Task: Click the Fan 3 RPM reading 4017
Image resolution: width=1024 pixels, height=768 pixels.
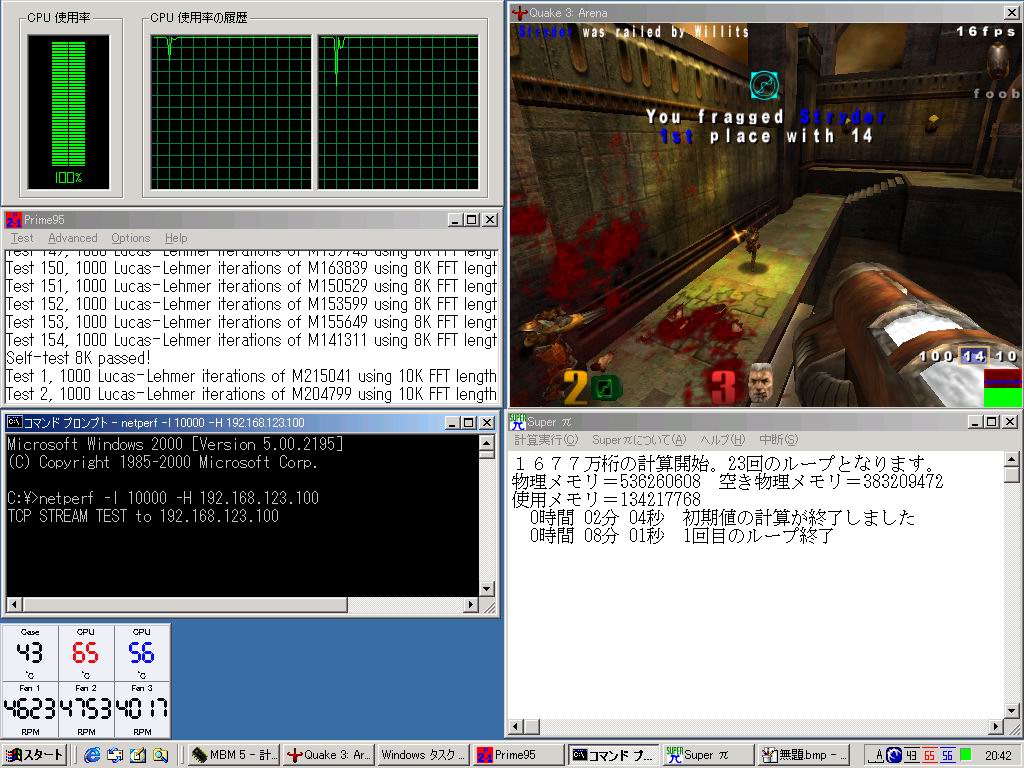Action: coord(142,709)
